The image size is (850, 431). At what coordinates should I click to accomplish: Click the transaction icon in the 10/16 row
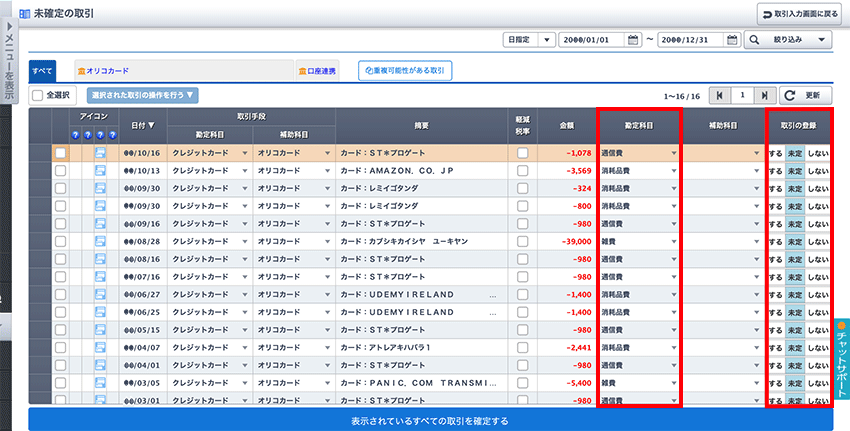pos(100,153)
